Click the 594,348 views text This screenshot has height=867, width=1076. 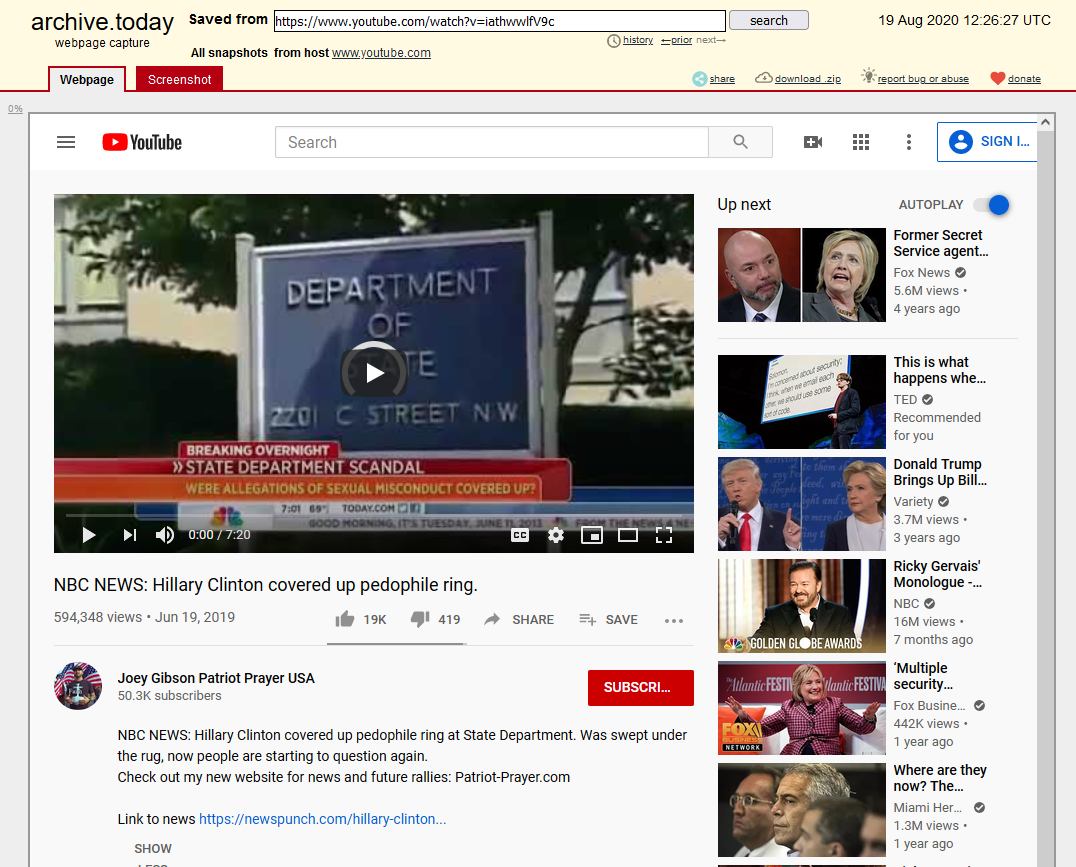98,617
